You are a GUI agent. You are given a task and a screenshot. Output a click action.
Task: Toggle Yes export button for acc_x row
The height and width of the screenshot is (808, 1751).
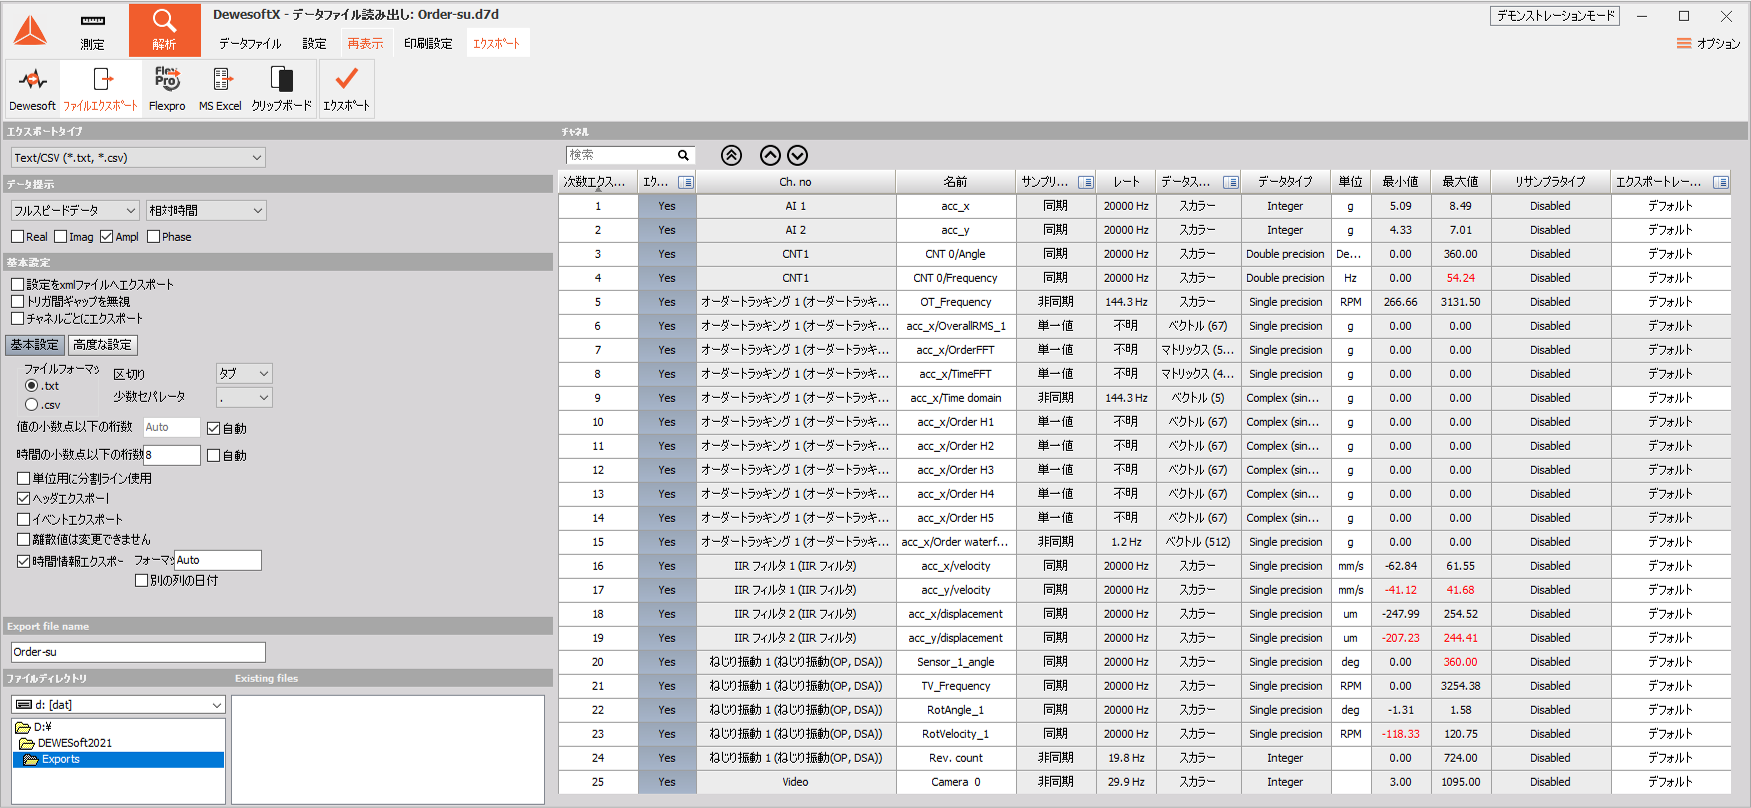coord(667,206)
